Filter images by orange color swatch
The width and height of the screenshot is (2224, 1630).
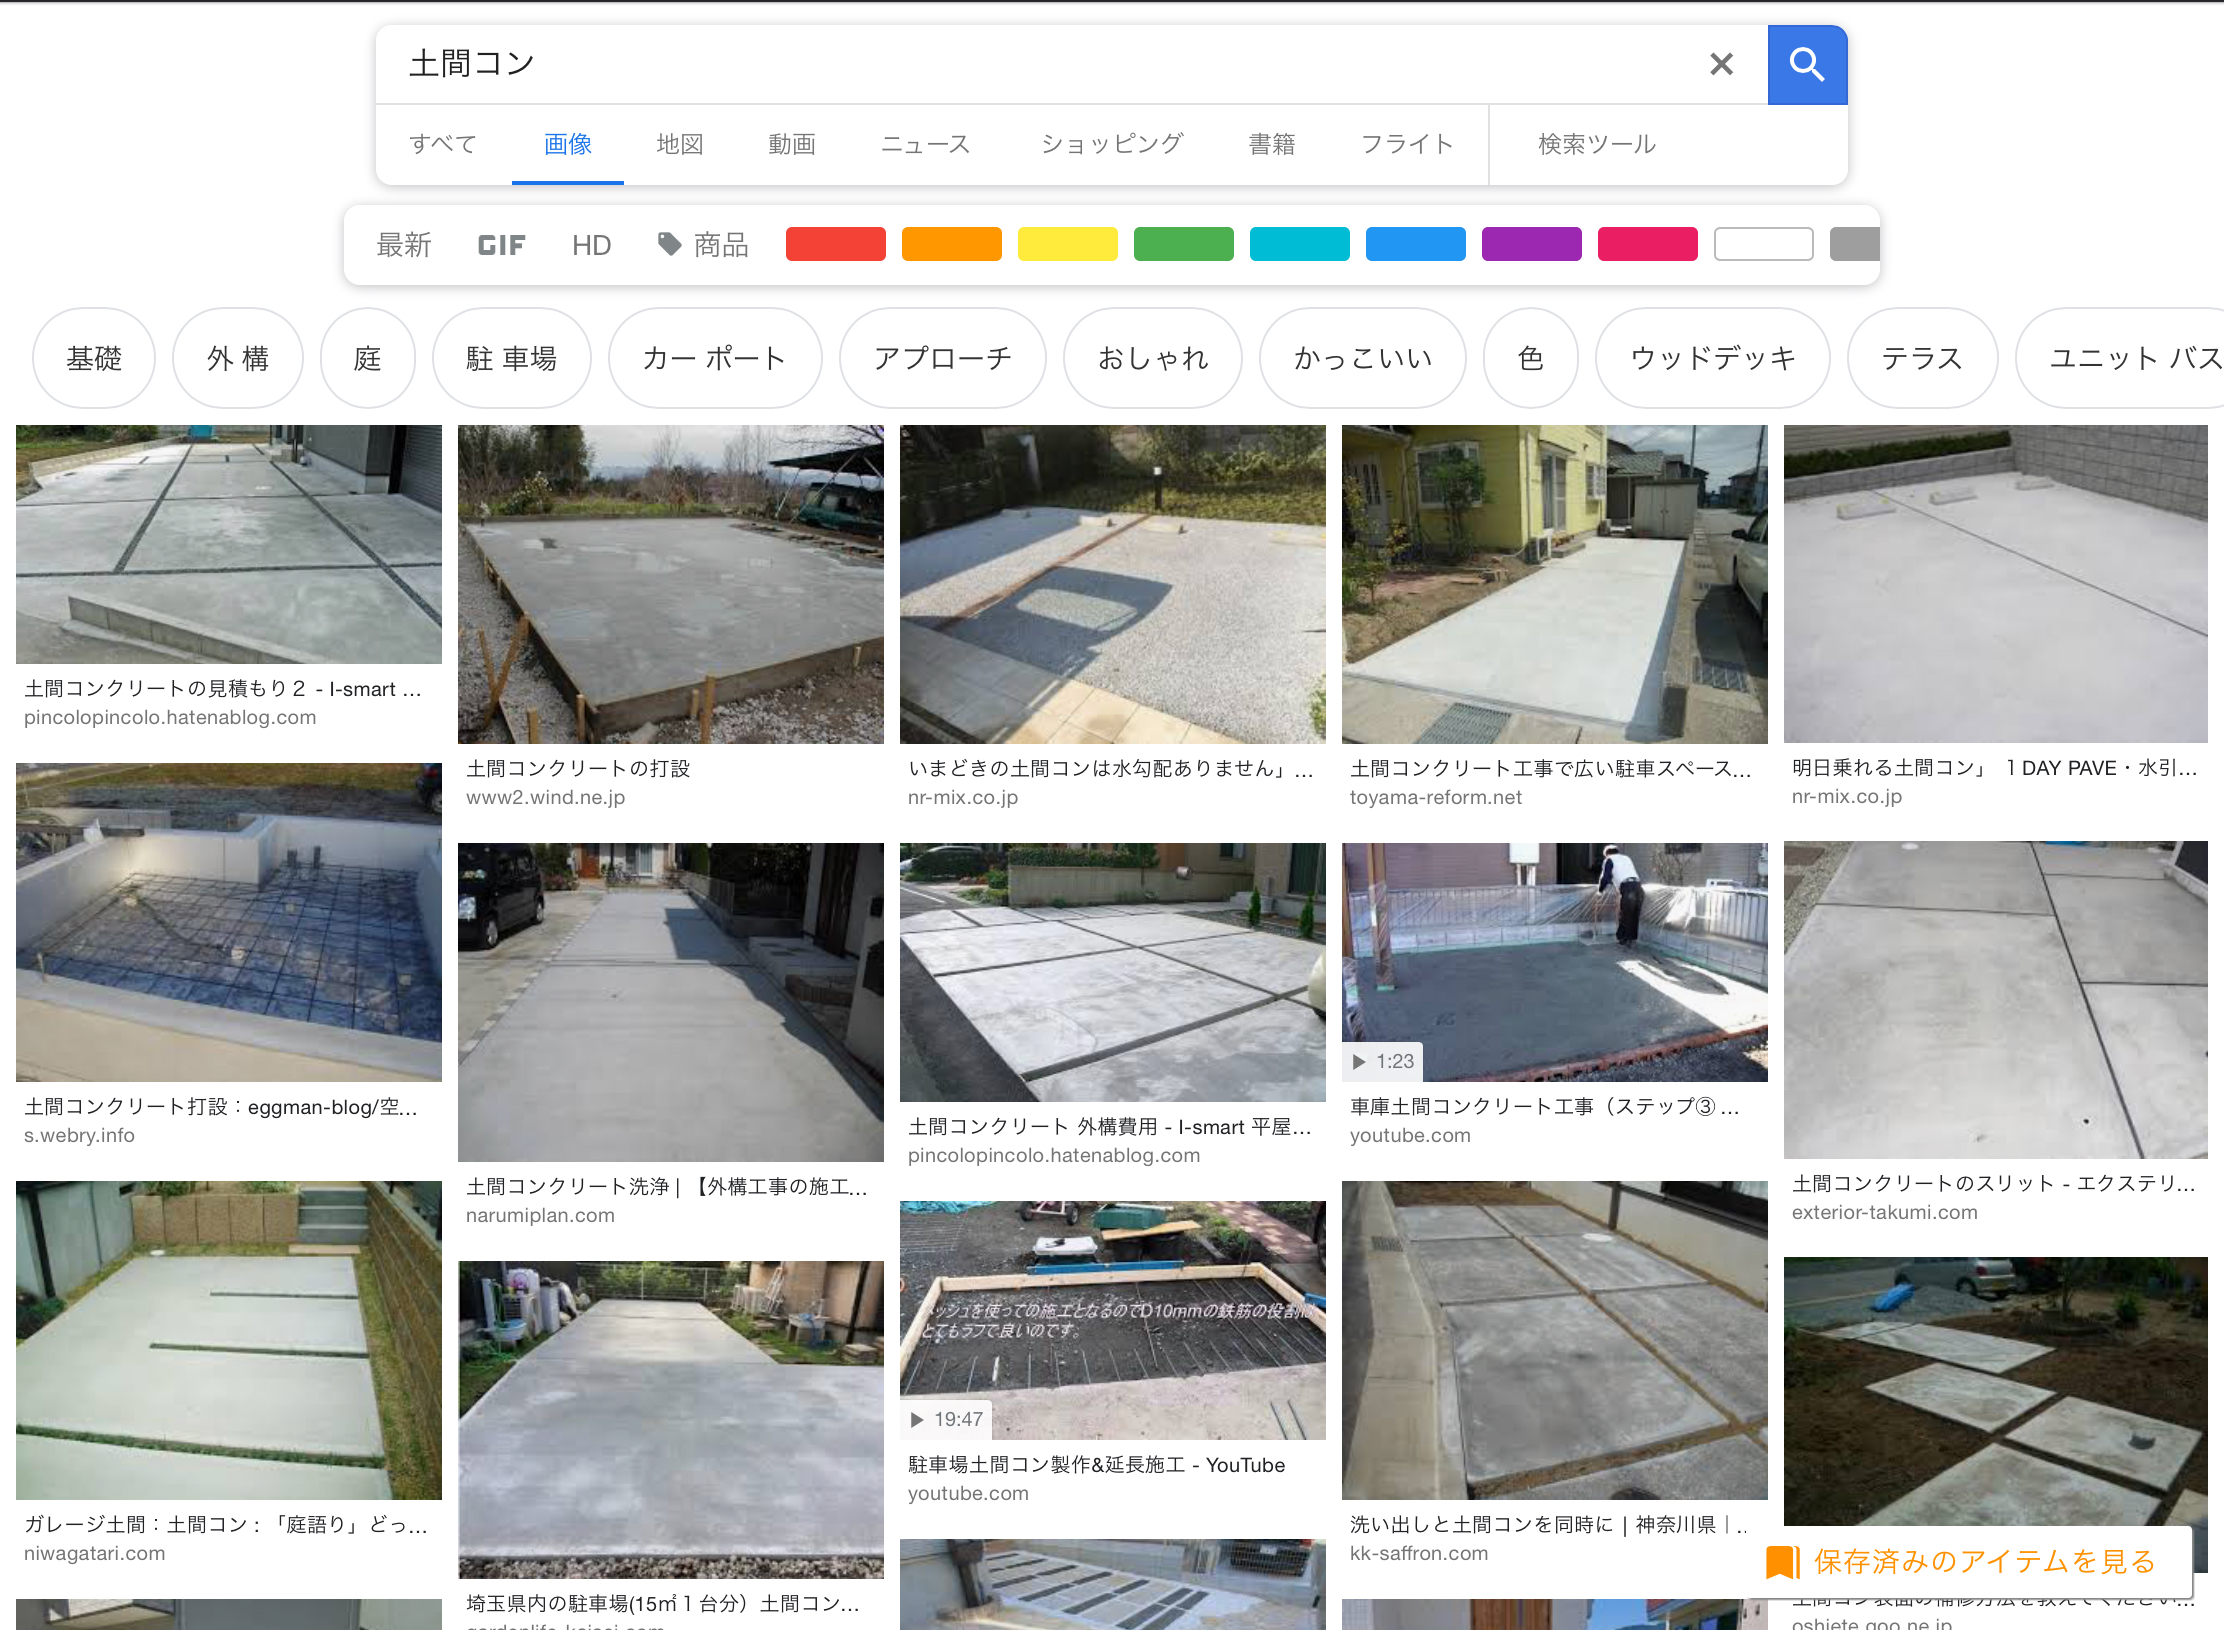click(952, 244)
